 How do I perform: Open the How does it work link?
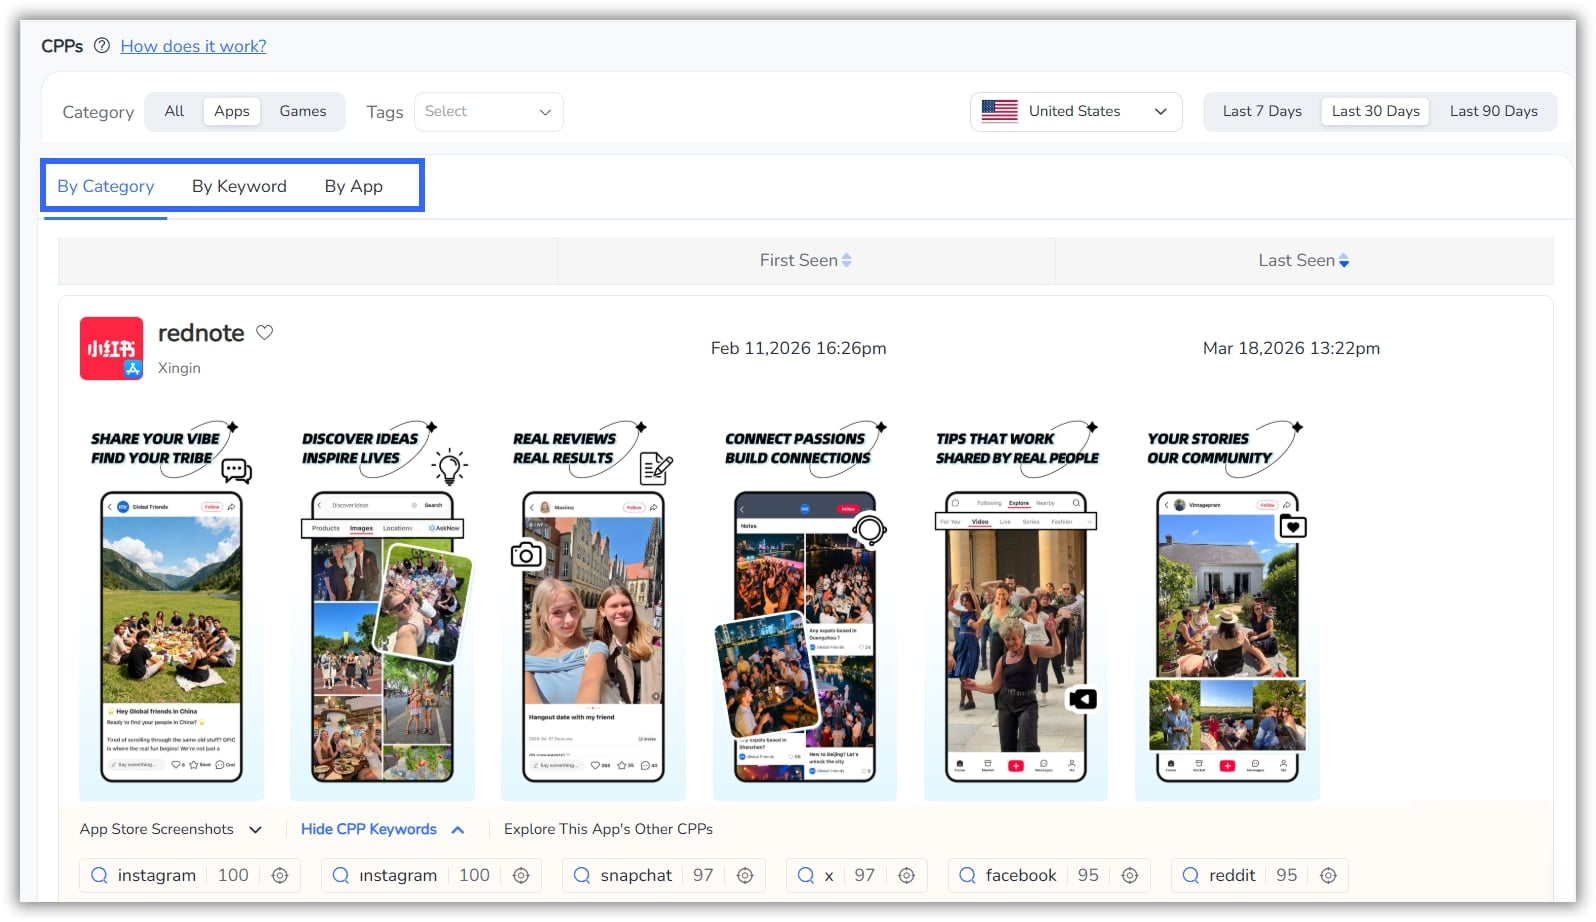[193, 46]
